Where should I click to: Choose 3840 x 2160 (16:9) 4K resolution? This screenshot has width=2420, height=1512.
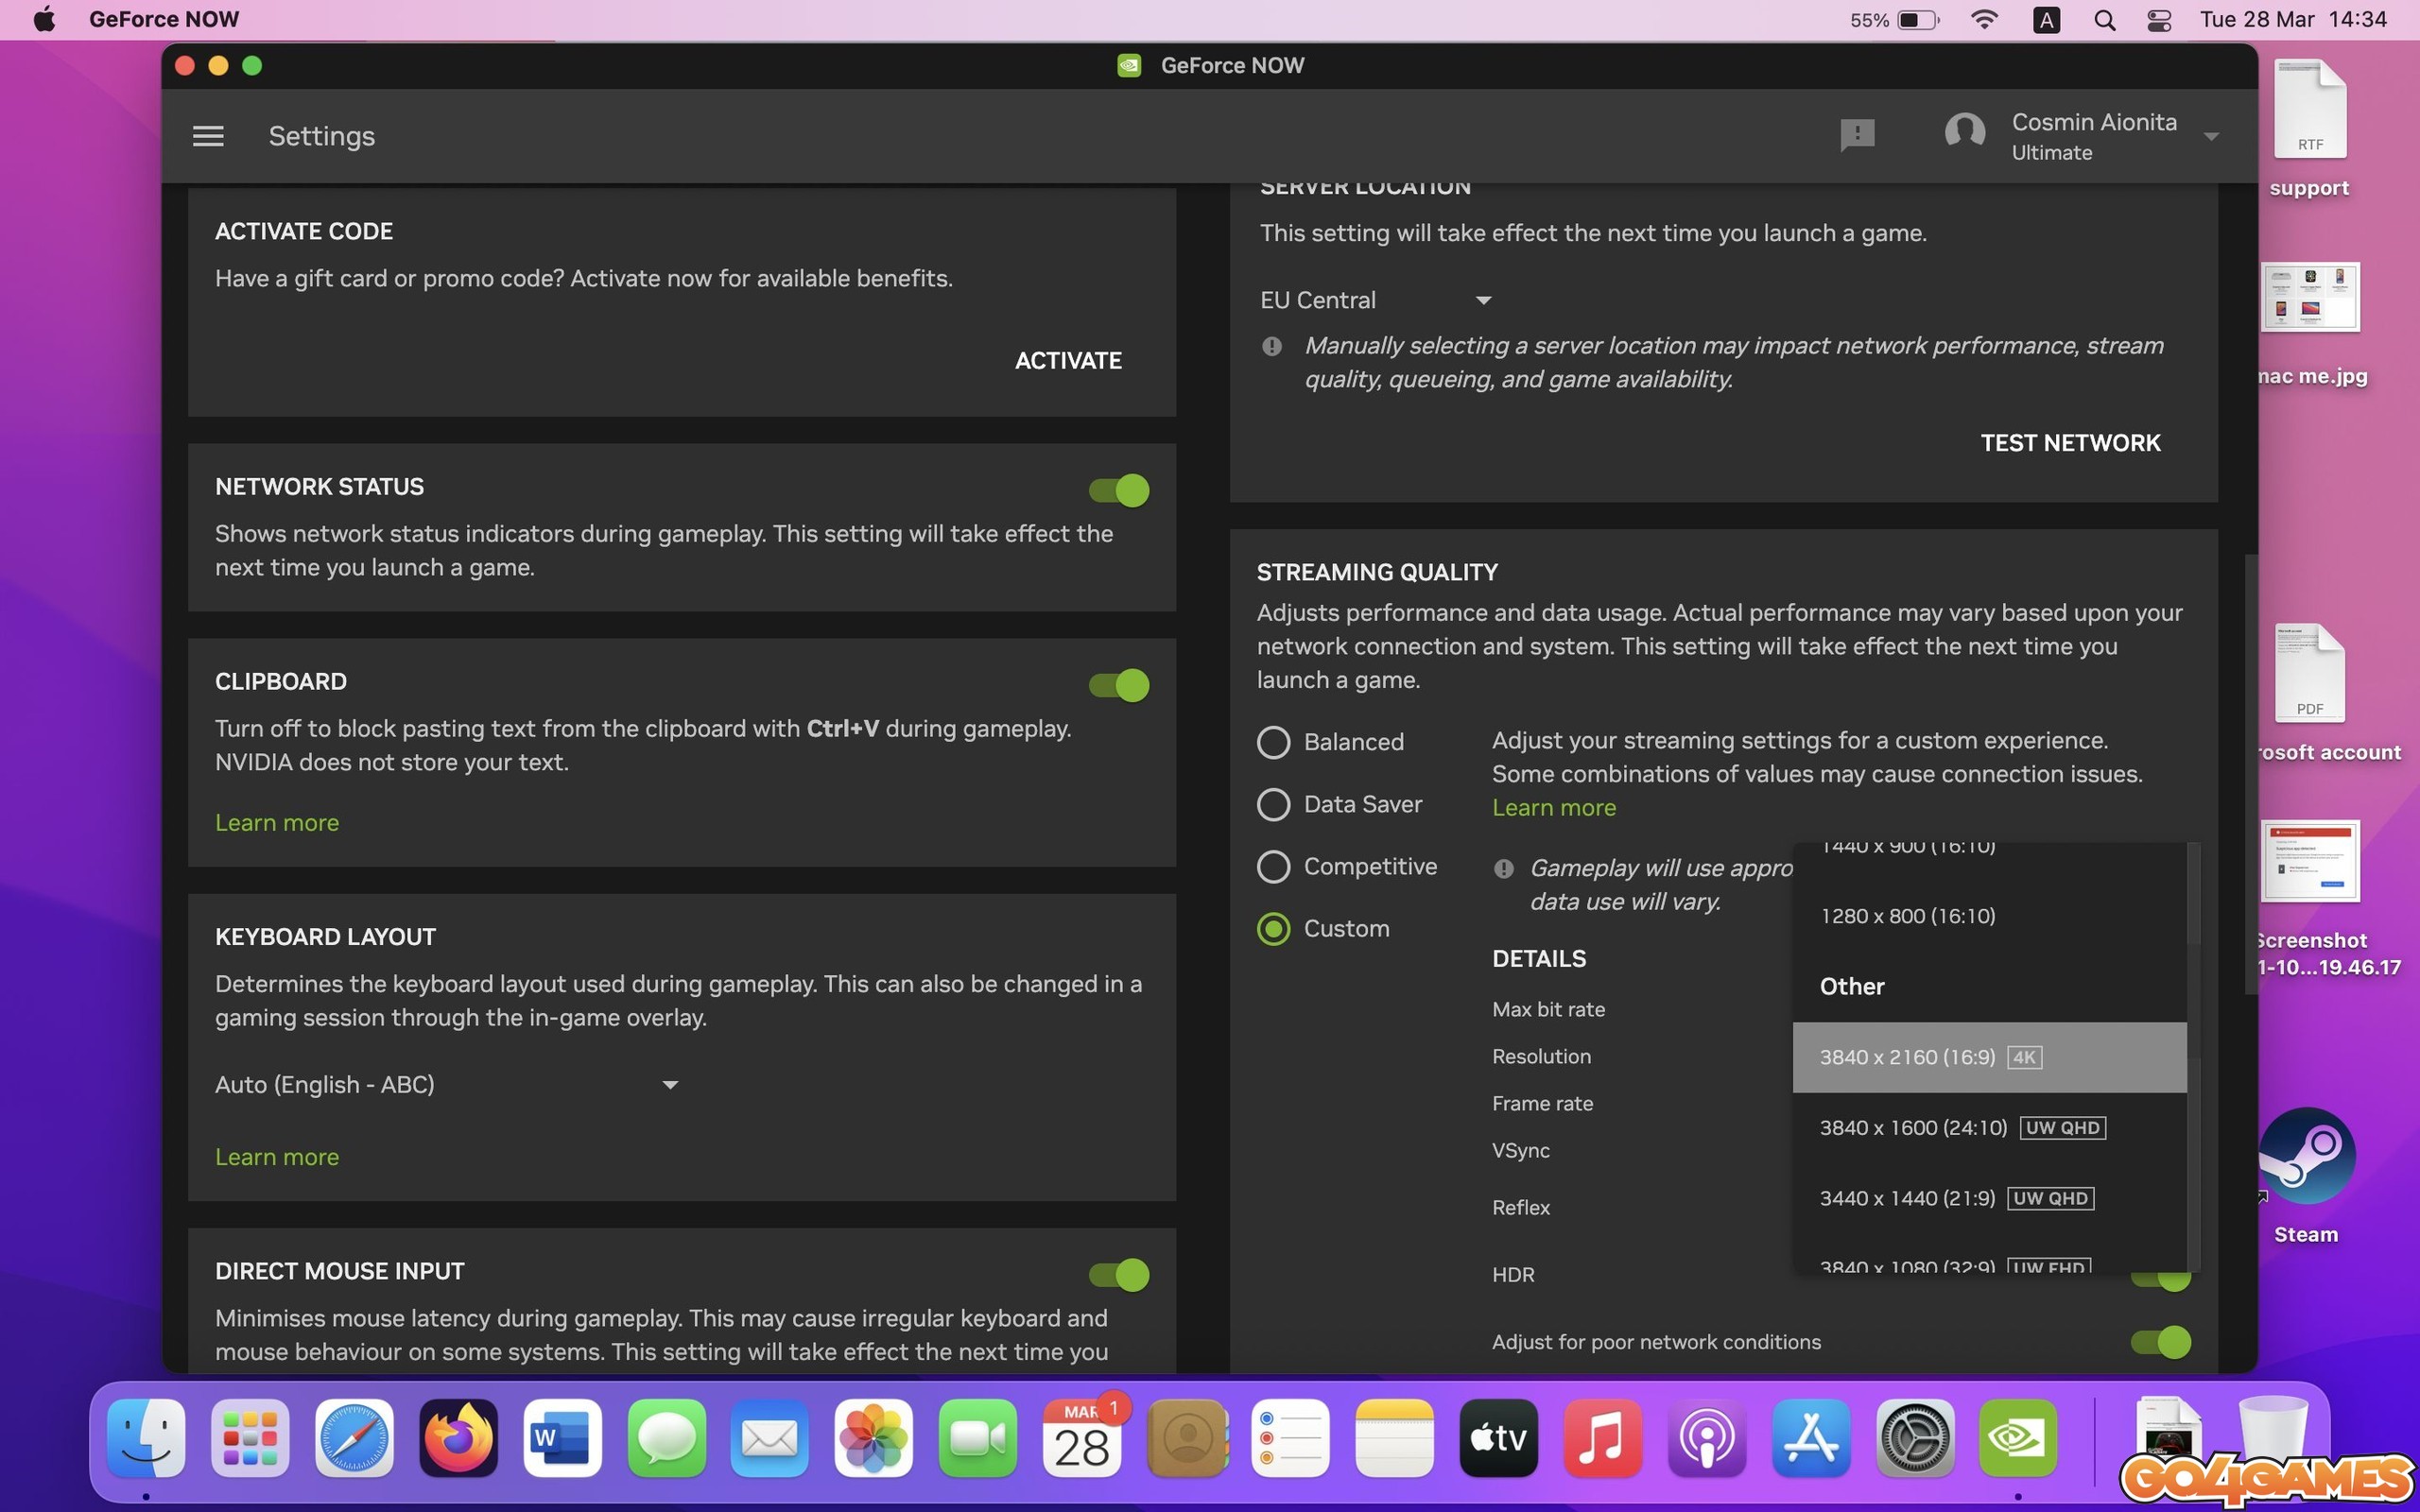(x=1989, y=1057)
